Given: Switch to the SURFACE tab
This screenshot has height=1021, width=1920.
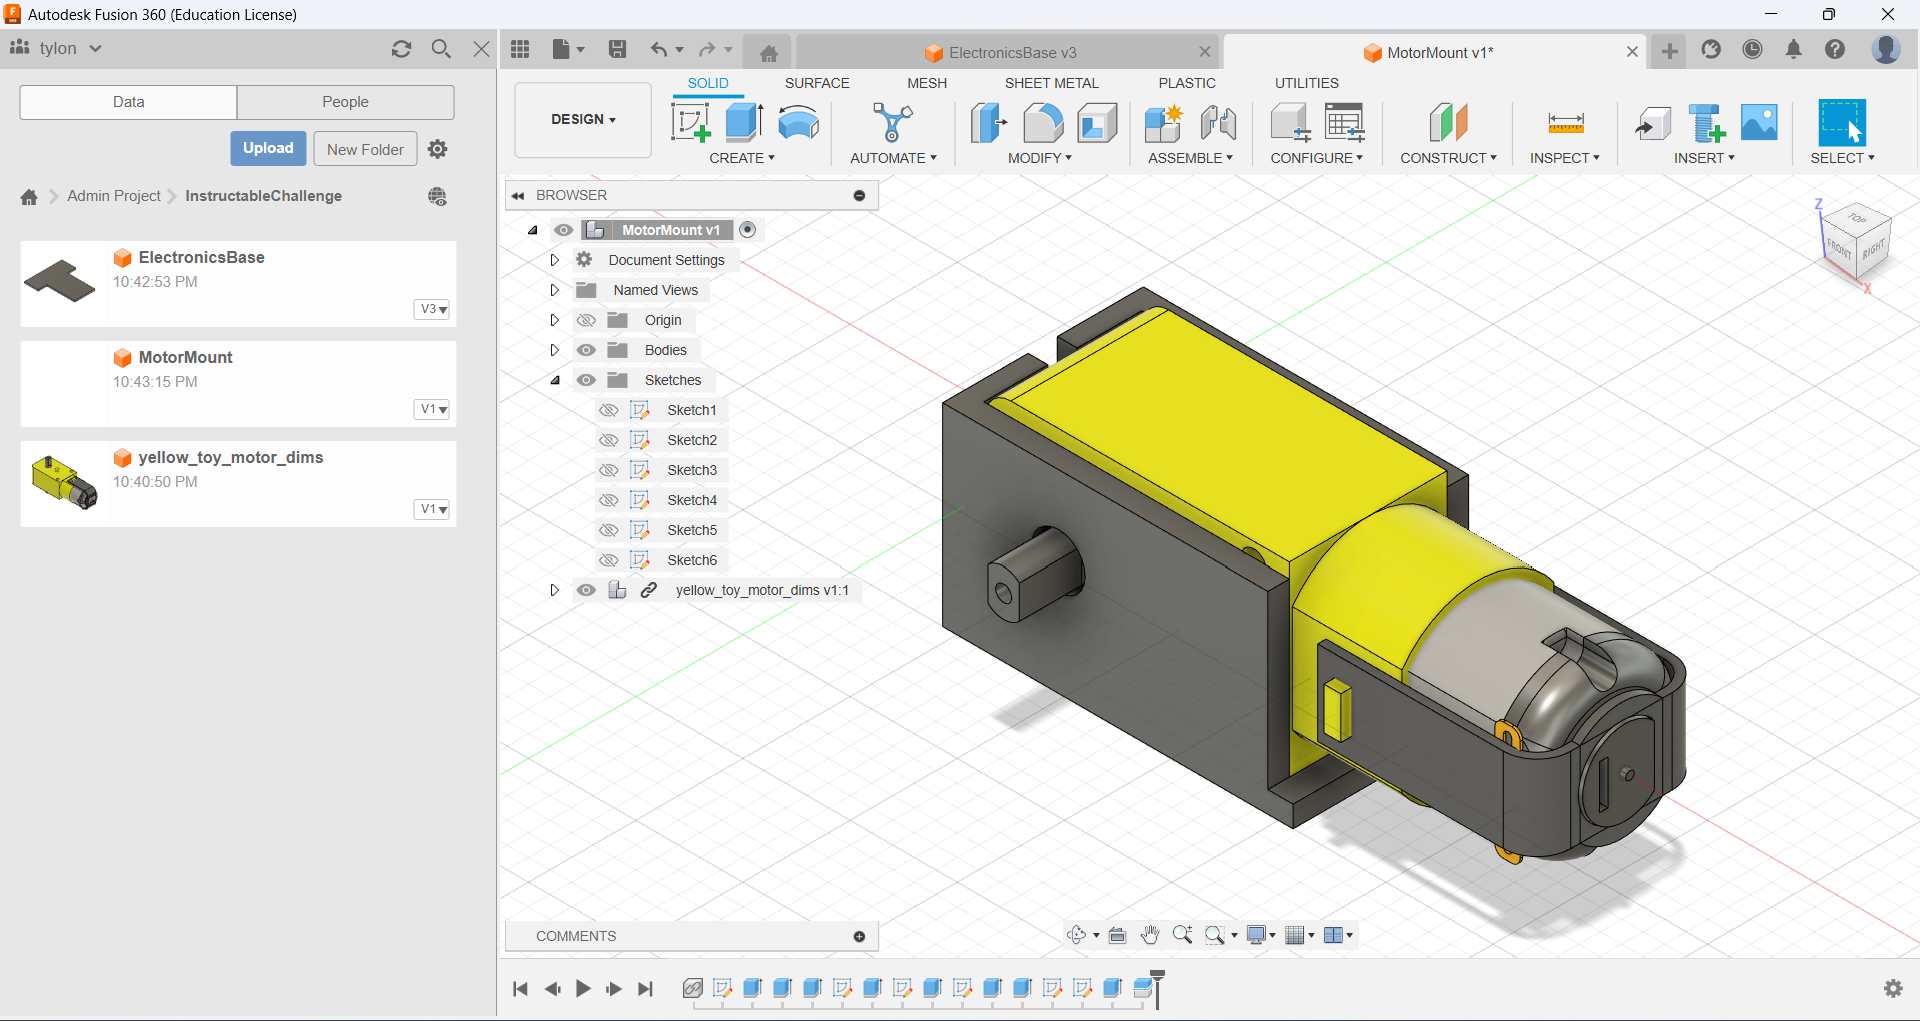Looking at the screenshot, I should (817, 83).
